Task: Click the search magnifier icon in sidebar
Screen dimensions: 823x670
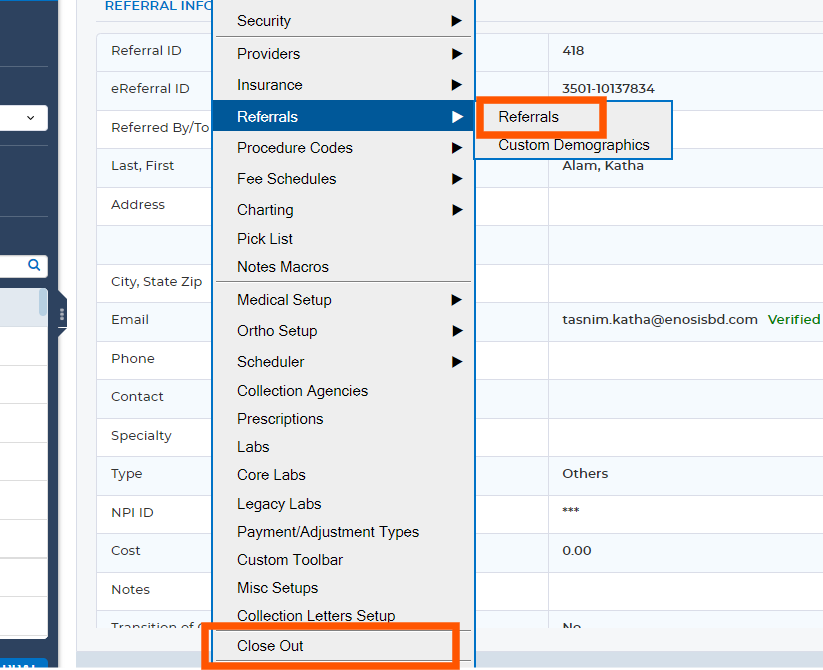Action: click(34, 265)
